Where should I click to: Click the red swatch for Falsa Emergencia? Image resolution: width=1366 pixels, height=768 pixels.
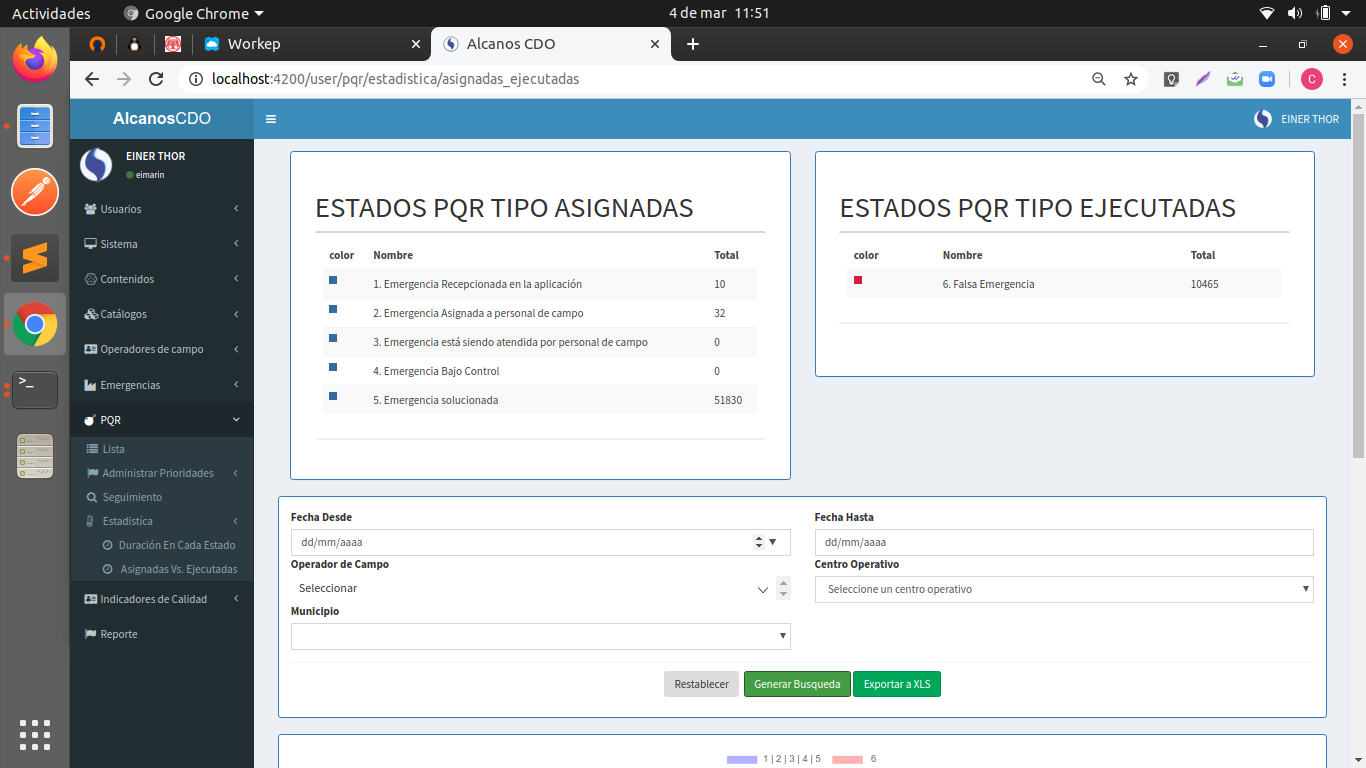click(858, 280)
